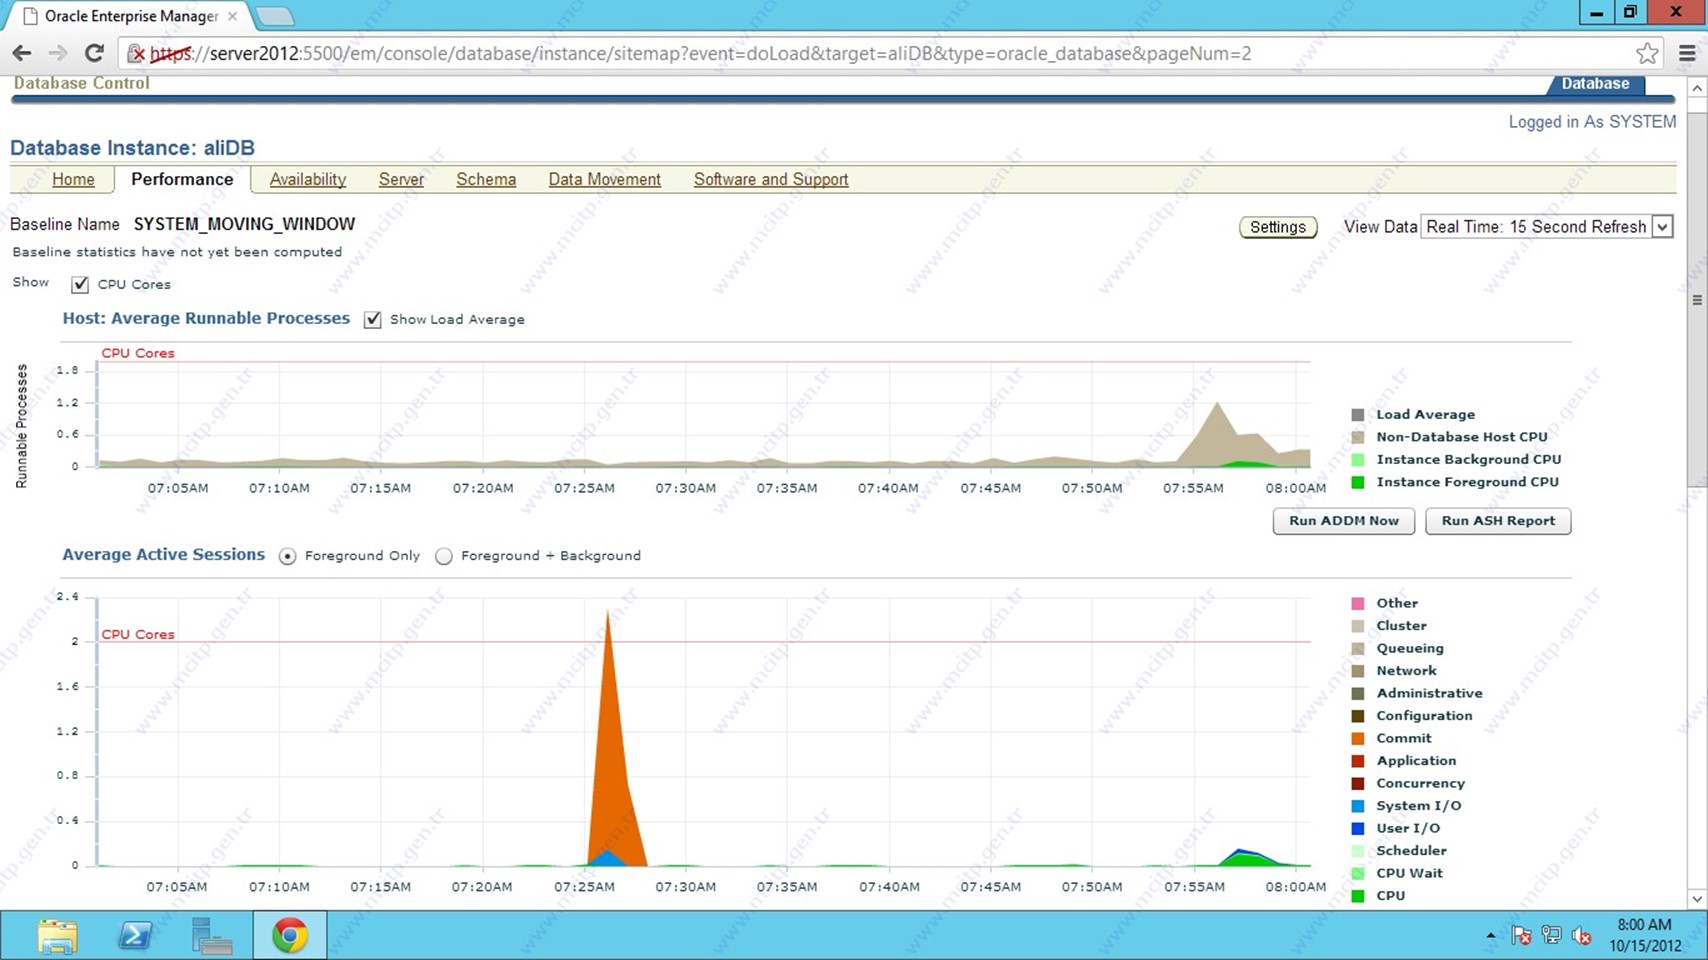Switch to Availability tab

coord(308,180)
